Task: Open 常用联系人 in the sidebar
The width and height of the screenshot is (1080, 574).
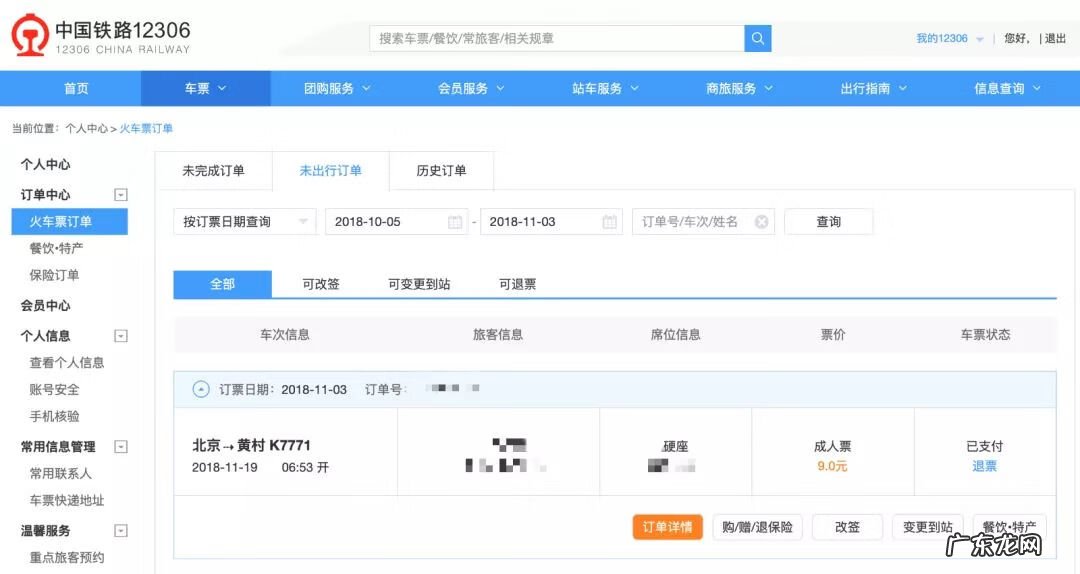Action: tap(61, 473)
